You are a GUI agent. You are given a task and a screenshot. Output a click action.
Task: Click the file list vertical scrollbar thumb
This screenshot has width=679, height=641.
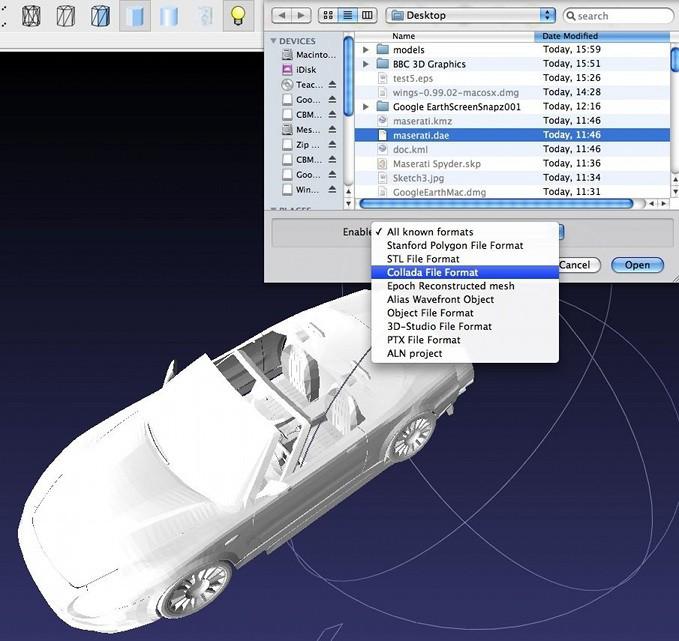pyautogui.click(x=674, y=60)
